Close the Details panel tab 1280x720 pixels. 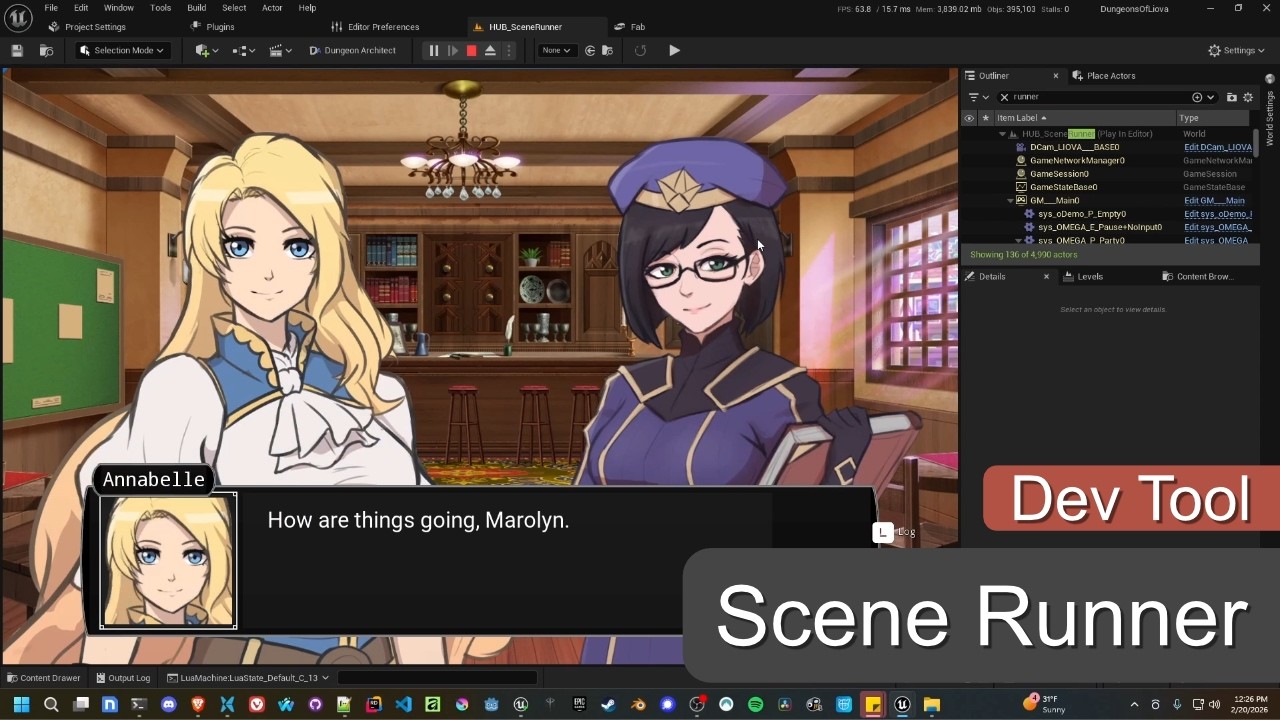coord(1046,277)
